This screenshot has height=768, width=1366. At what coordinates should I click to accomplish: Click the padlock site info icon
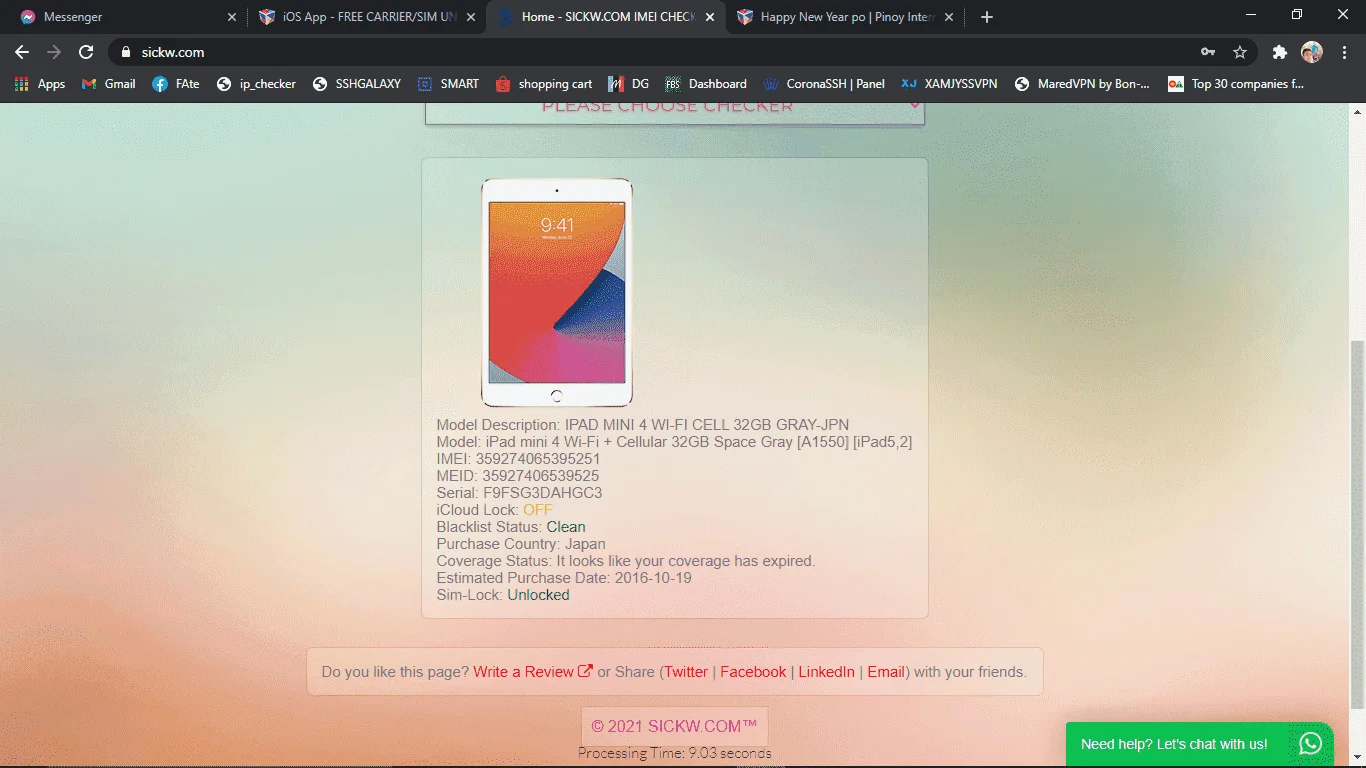[x=125, y=52]
